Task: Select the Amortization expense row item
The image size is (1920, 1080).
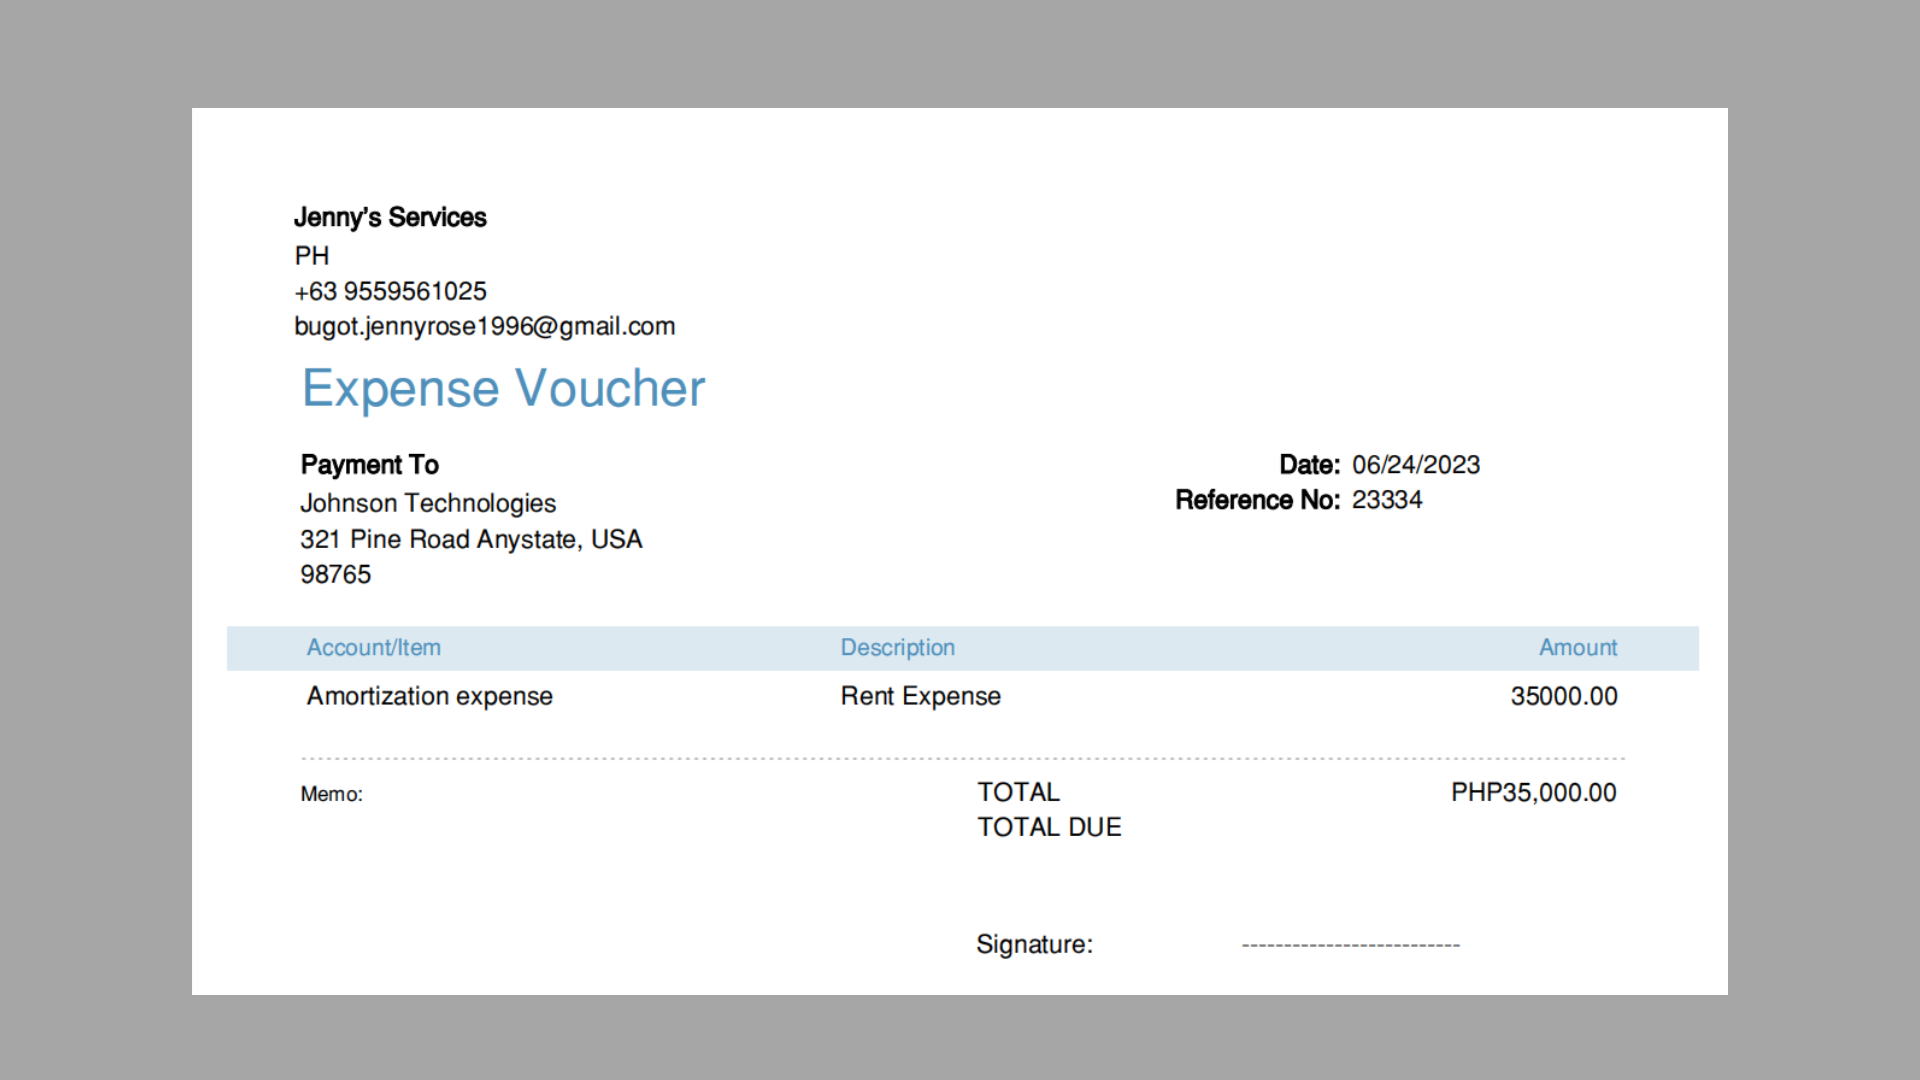Action: point(429,696)
